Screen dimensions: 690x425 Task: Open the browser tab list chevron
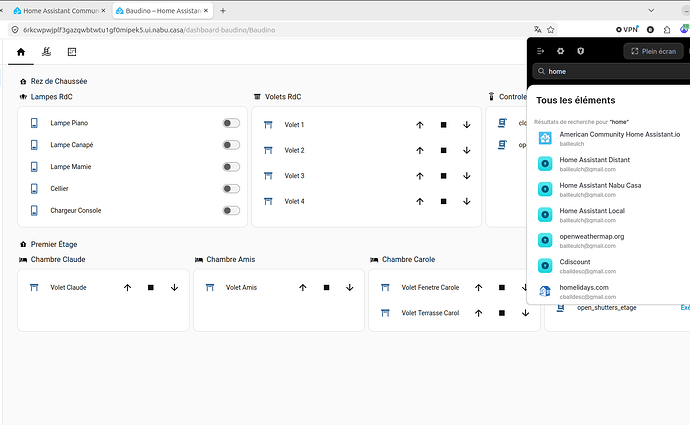click(651, 11)
